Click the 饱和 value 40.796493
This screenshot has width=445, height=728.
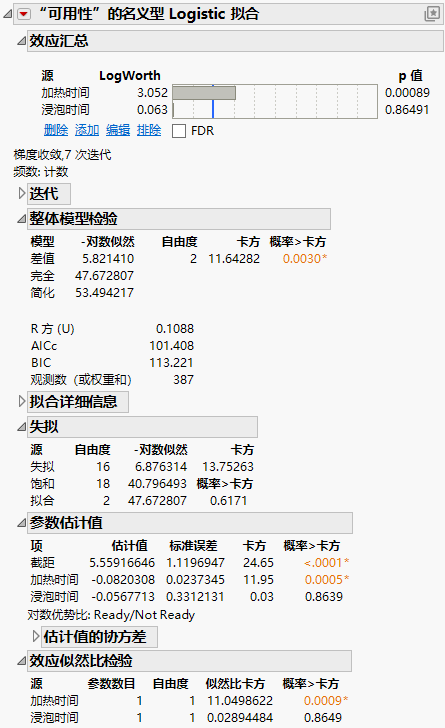click(x=157, y=484)
